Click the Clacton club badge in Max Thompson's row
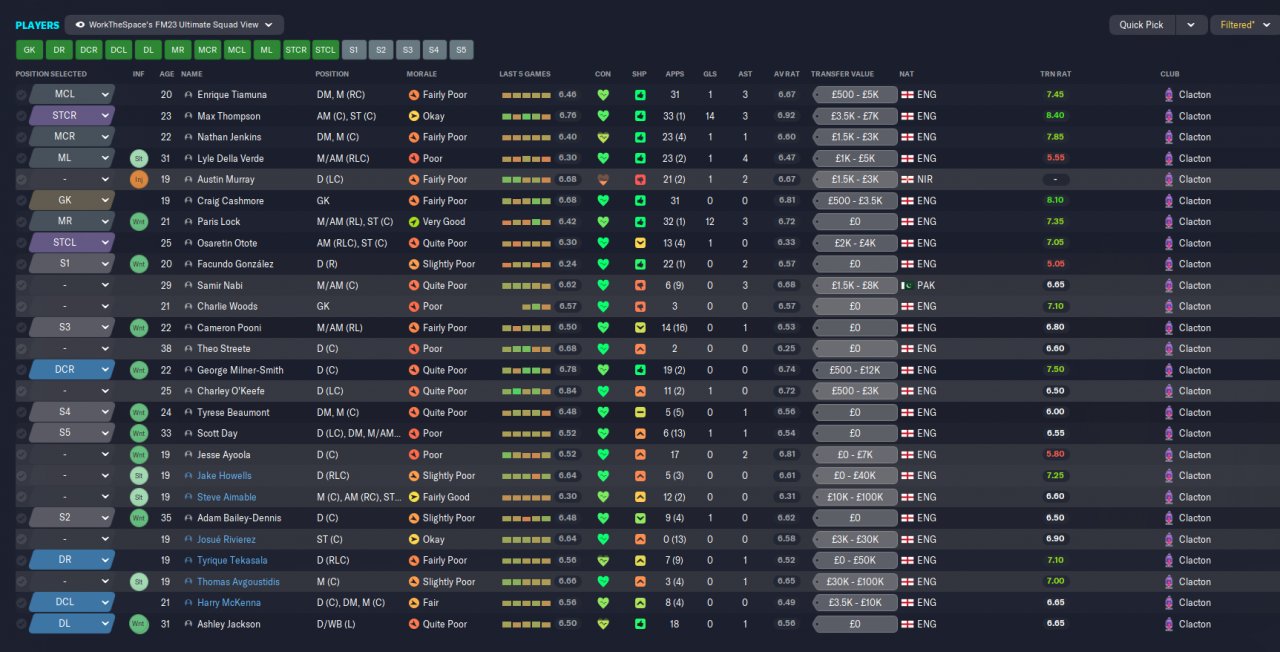Screen dimensions: 1280x652 coord(1169,116)
